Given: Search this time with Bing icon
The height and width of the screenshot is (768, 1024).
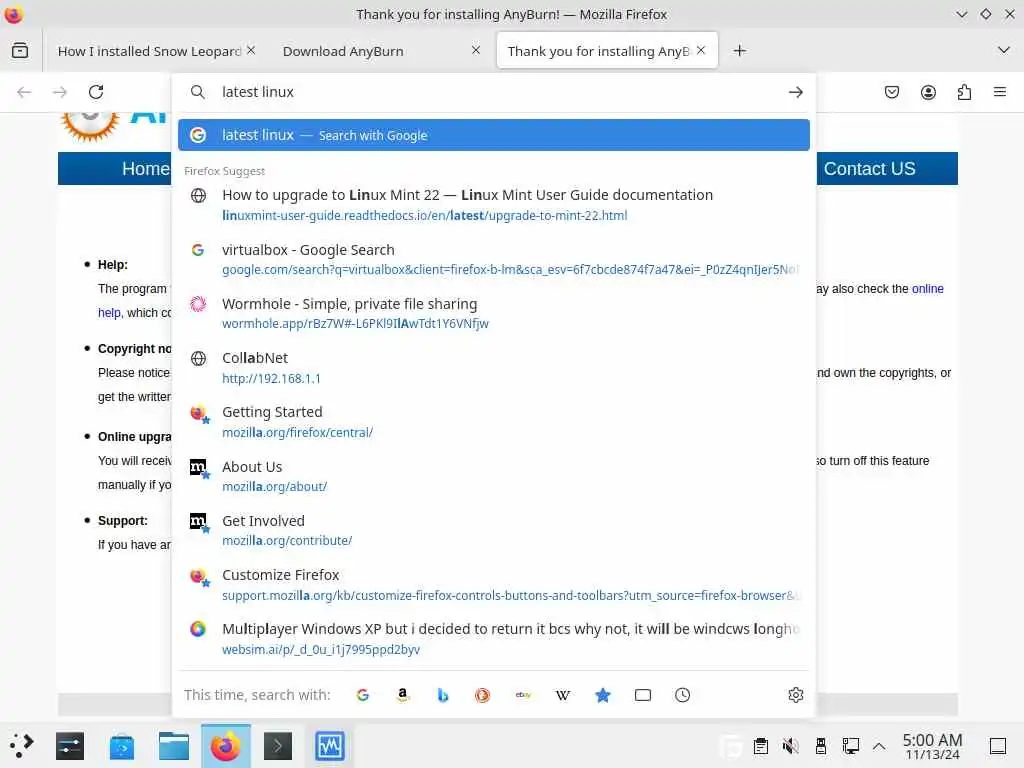Looking at the screenshot, I should coord(443,695).
